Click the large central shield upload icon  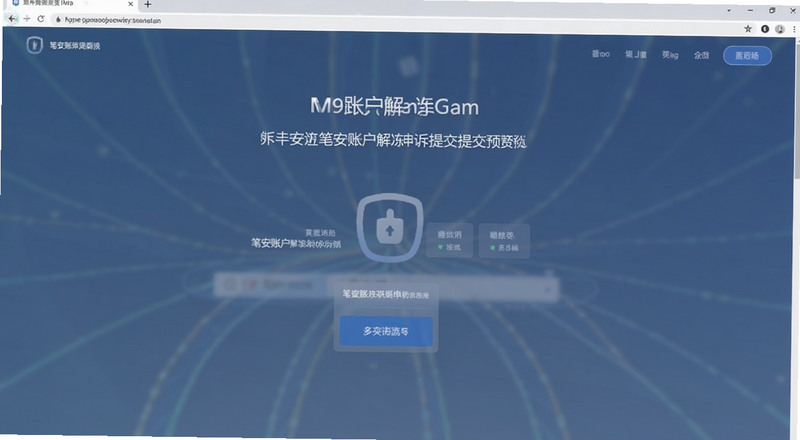point(390,228)
